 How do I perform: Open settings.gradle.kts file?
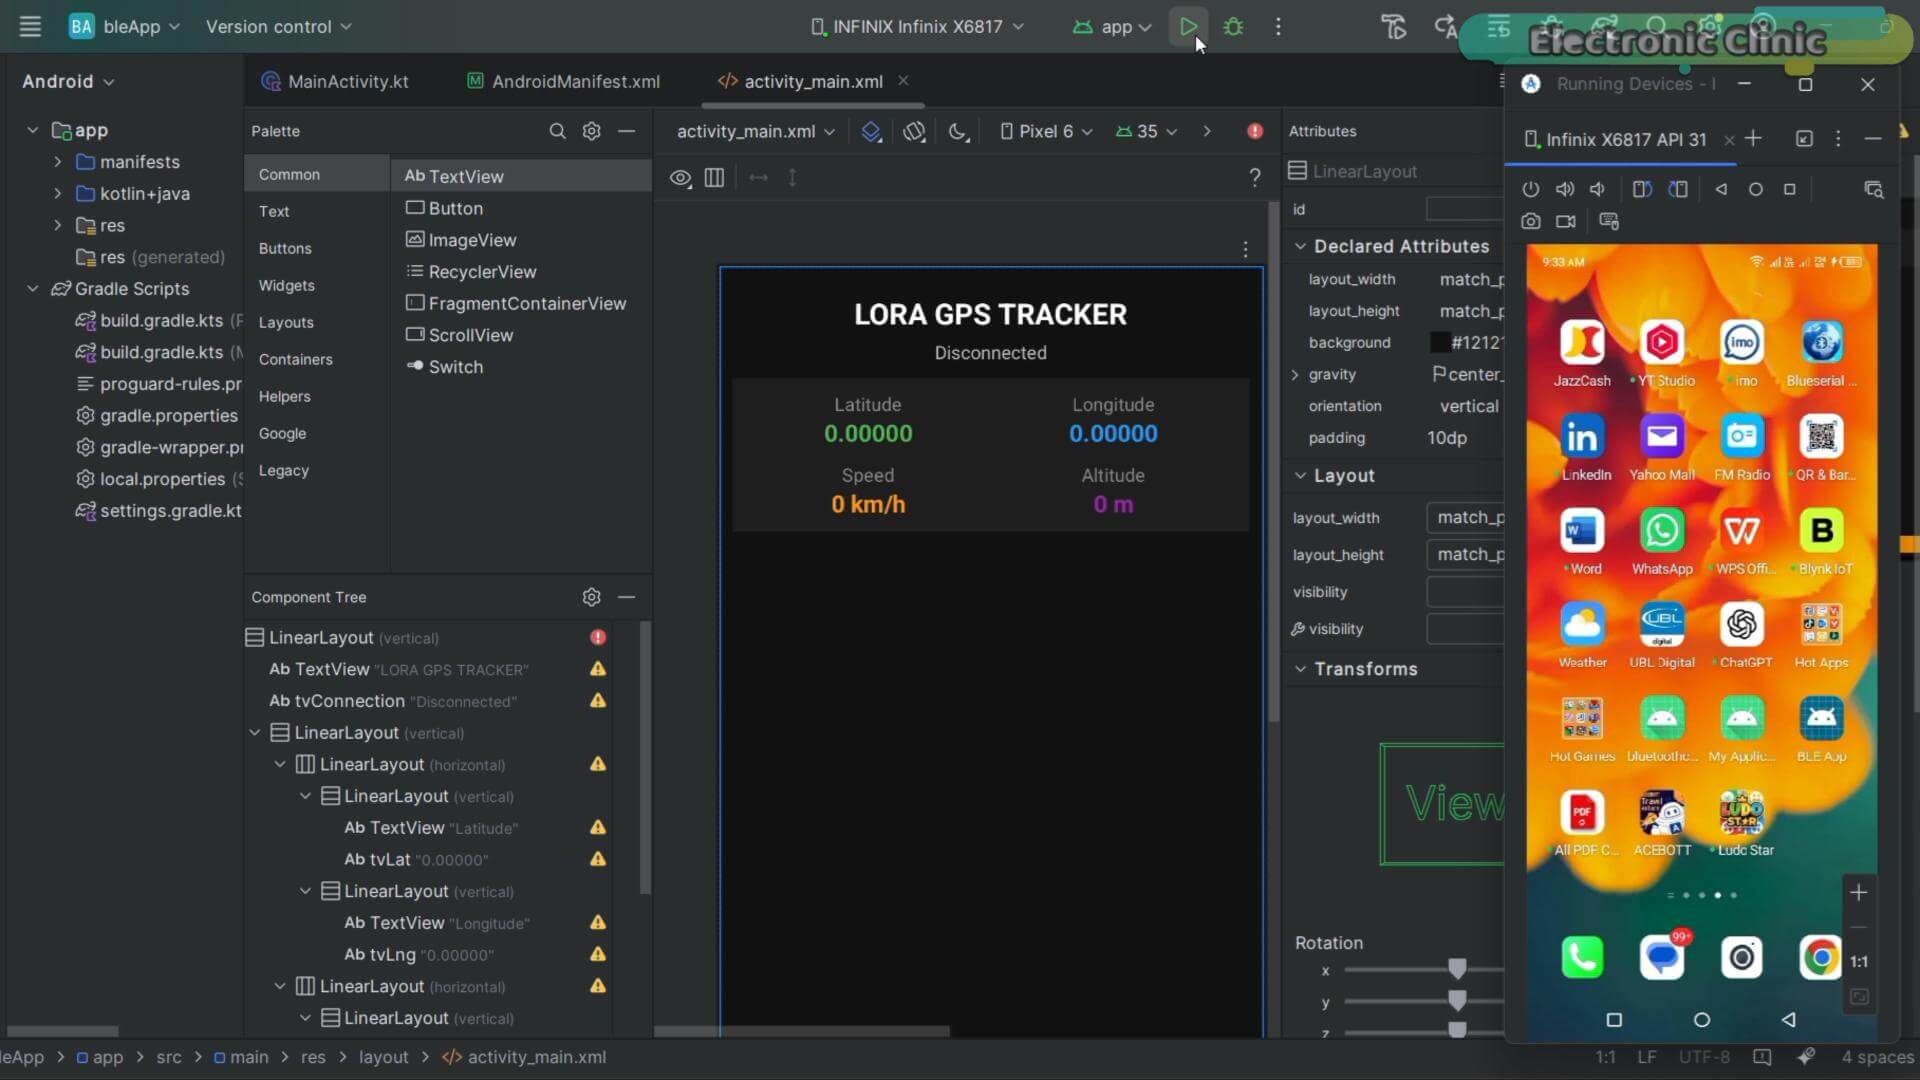click(x=159, y=511)
